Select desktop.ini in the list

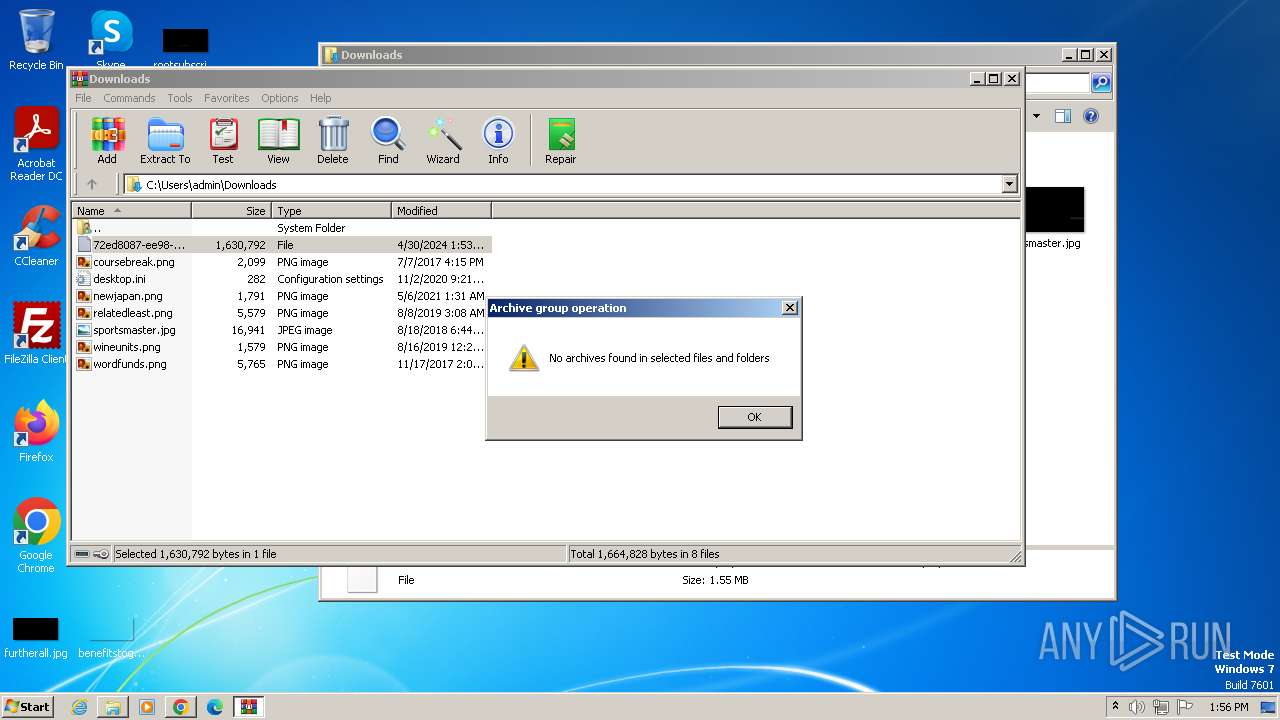click(x=281, y=279)
